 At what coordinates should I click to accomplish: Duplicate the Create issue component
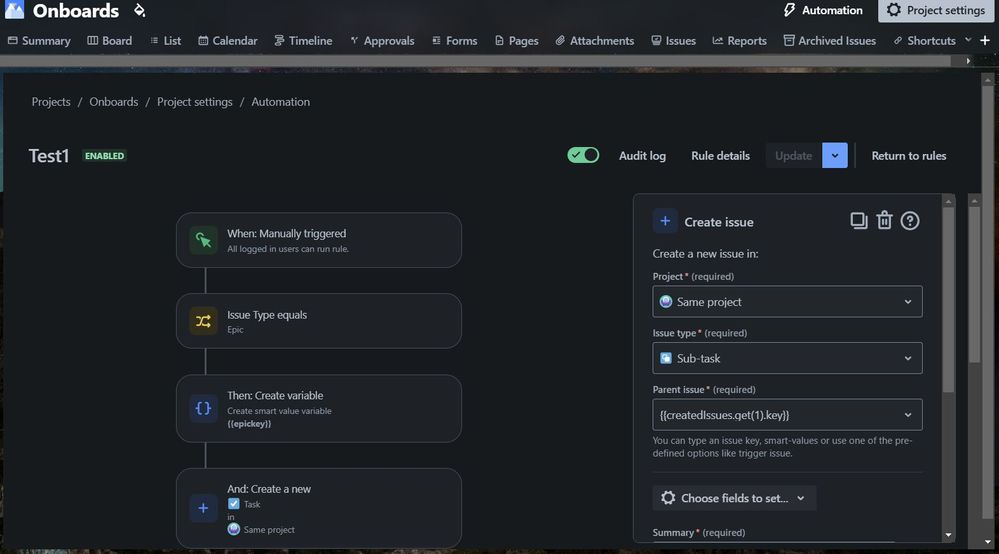[859, 221]
